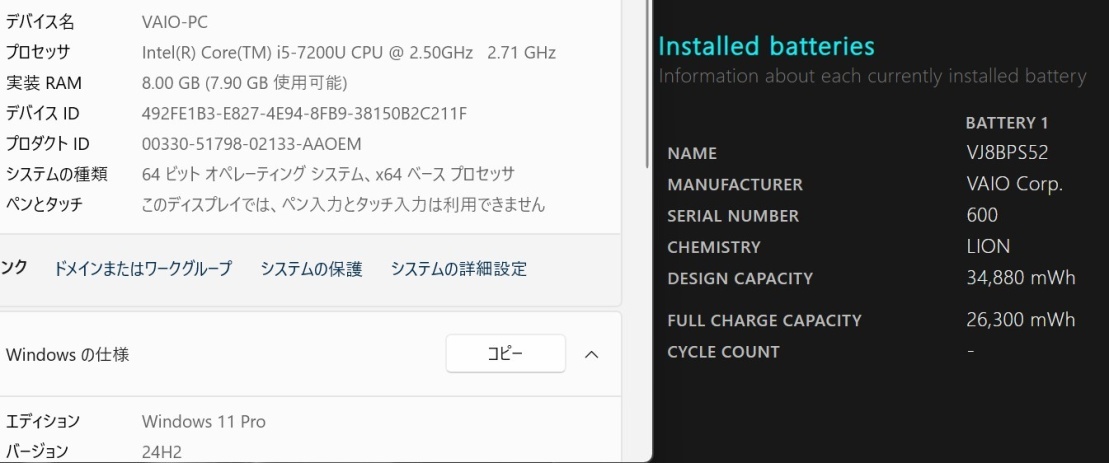Select battery name VJ8BPS52
The width and height of the screenshot is (1109, 463).
click(1007, 153)
